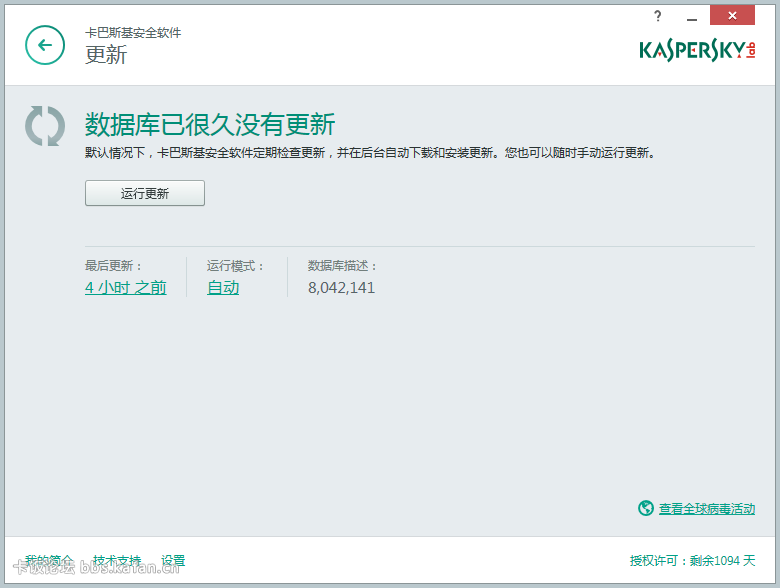Go back using the circular arrow button

pos(45,45)
